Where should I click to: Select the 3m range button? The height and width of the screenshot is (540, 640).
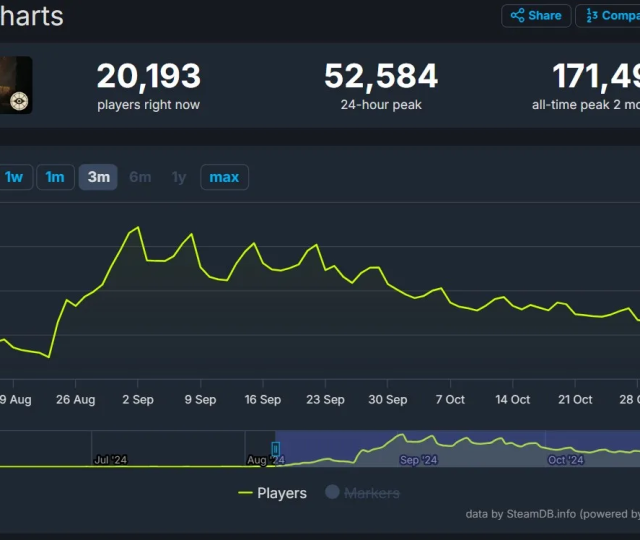tap(98, 177)
